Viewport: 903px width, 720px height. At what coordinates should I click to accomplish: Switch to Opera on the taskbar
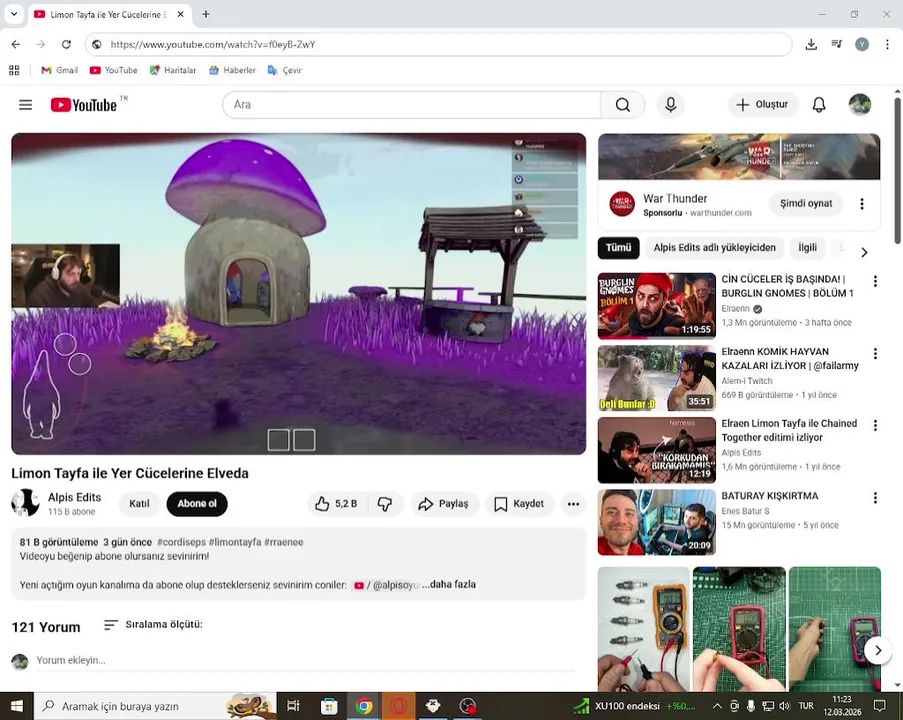coord(398,706)
